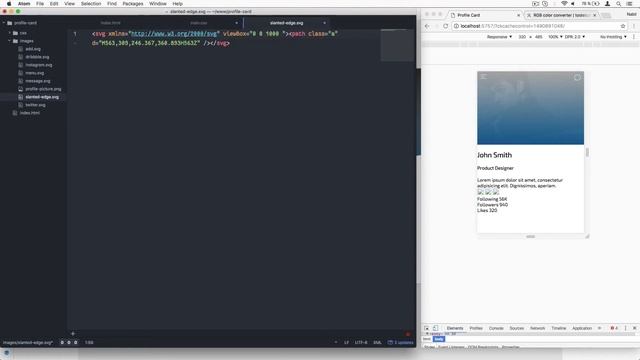Click the add icon on profile card header
The image size is (640, 360).
coord(577,77)
